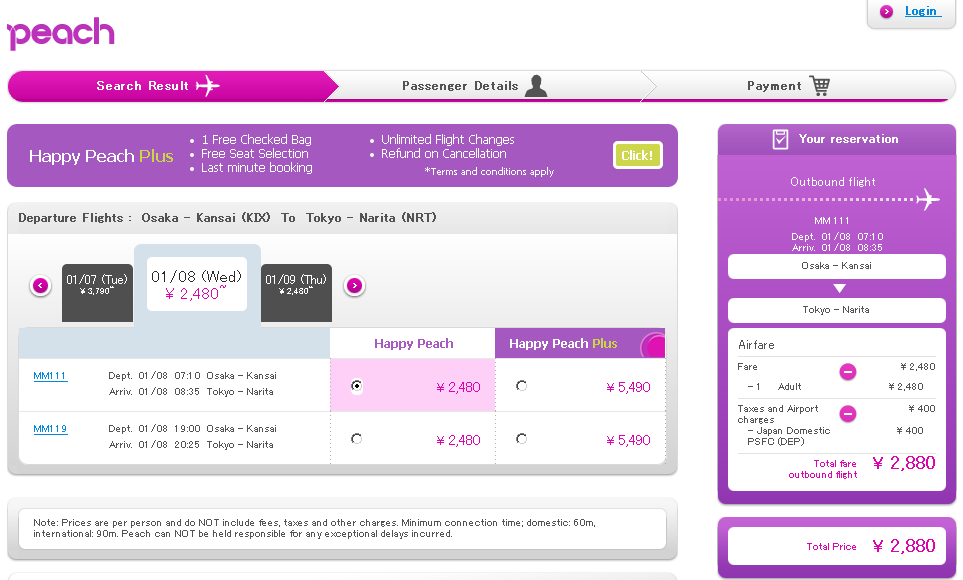The width and height of the screenshot is (963, 580).
Task: Click the person icon beside Passenger Details
Action: (536, 86)
